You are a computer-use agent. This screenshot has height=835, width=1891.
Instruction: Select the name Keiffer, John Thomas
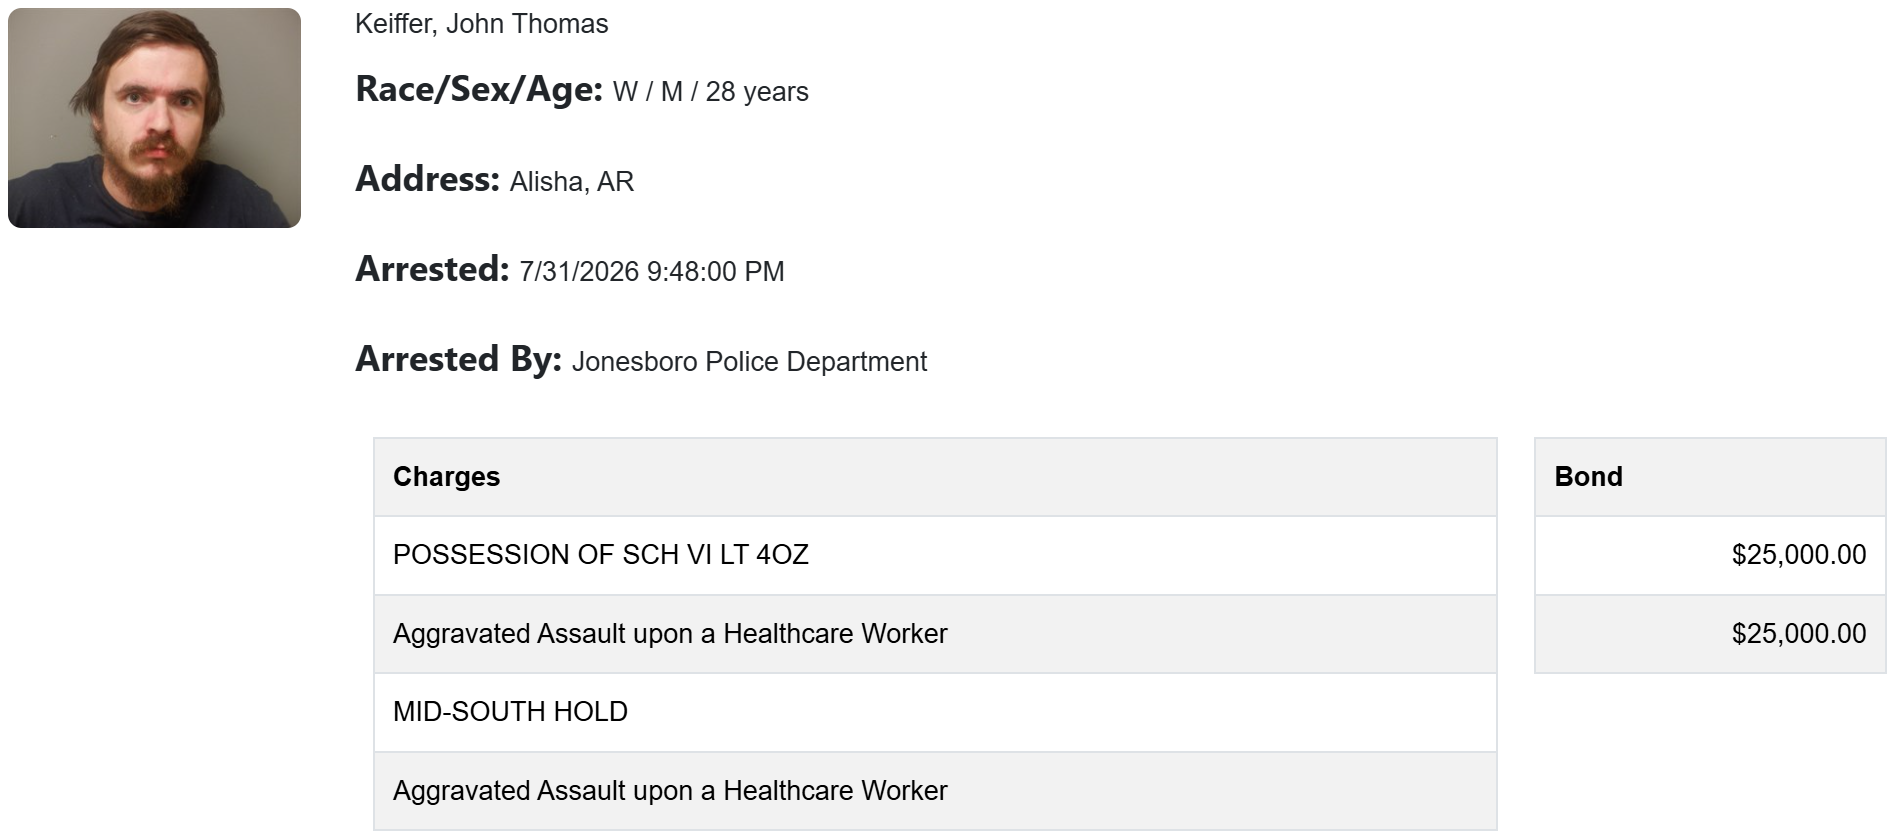[481, 24]
